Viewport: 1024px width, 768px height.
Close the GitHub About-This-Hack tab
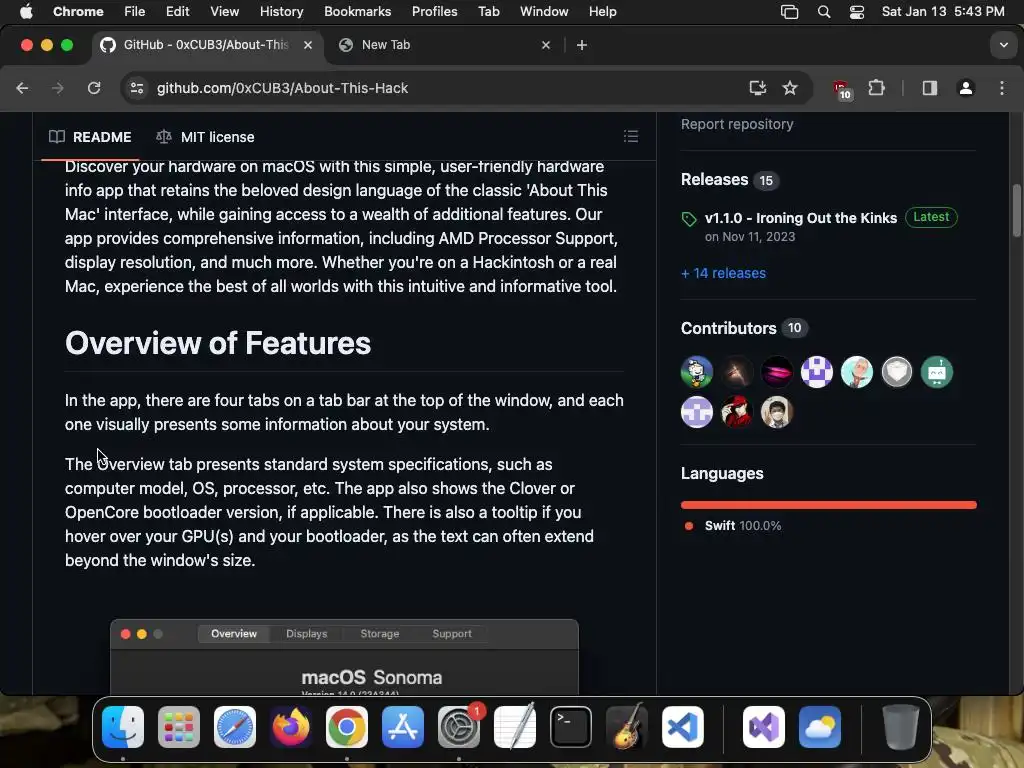point(308,45)
